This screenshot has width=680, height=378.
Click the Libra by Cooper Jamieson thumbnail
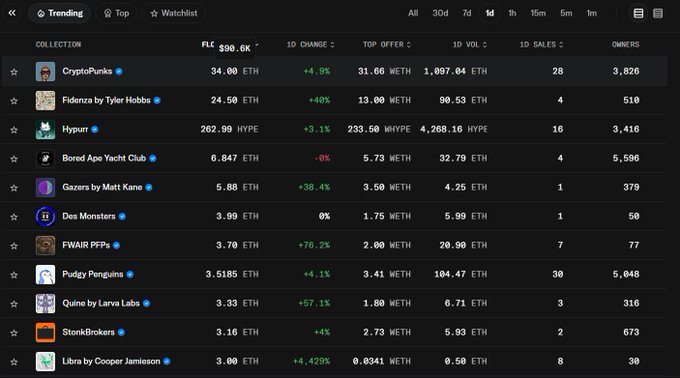coord(45,362)
